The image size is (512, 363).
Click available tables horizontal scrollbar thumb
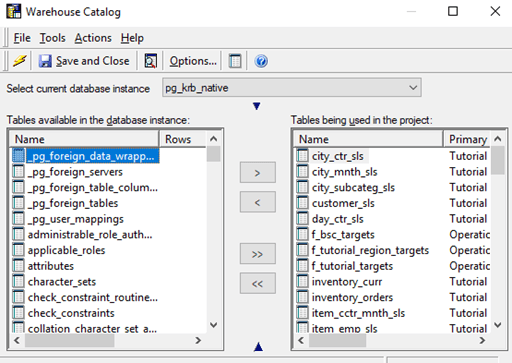[69, 340]
